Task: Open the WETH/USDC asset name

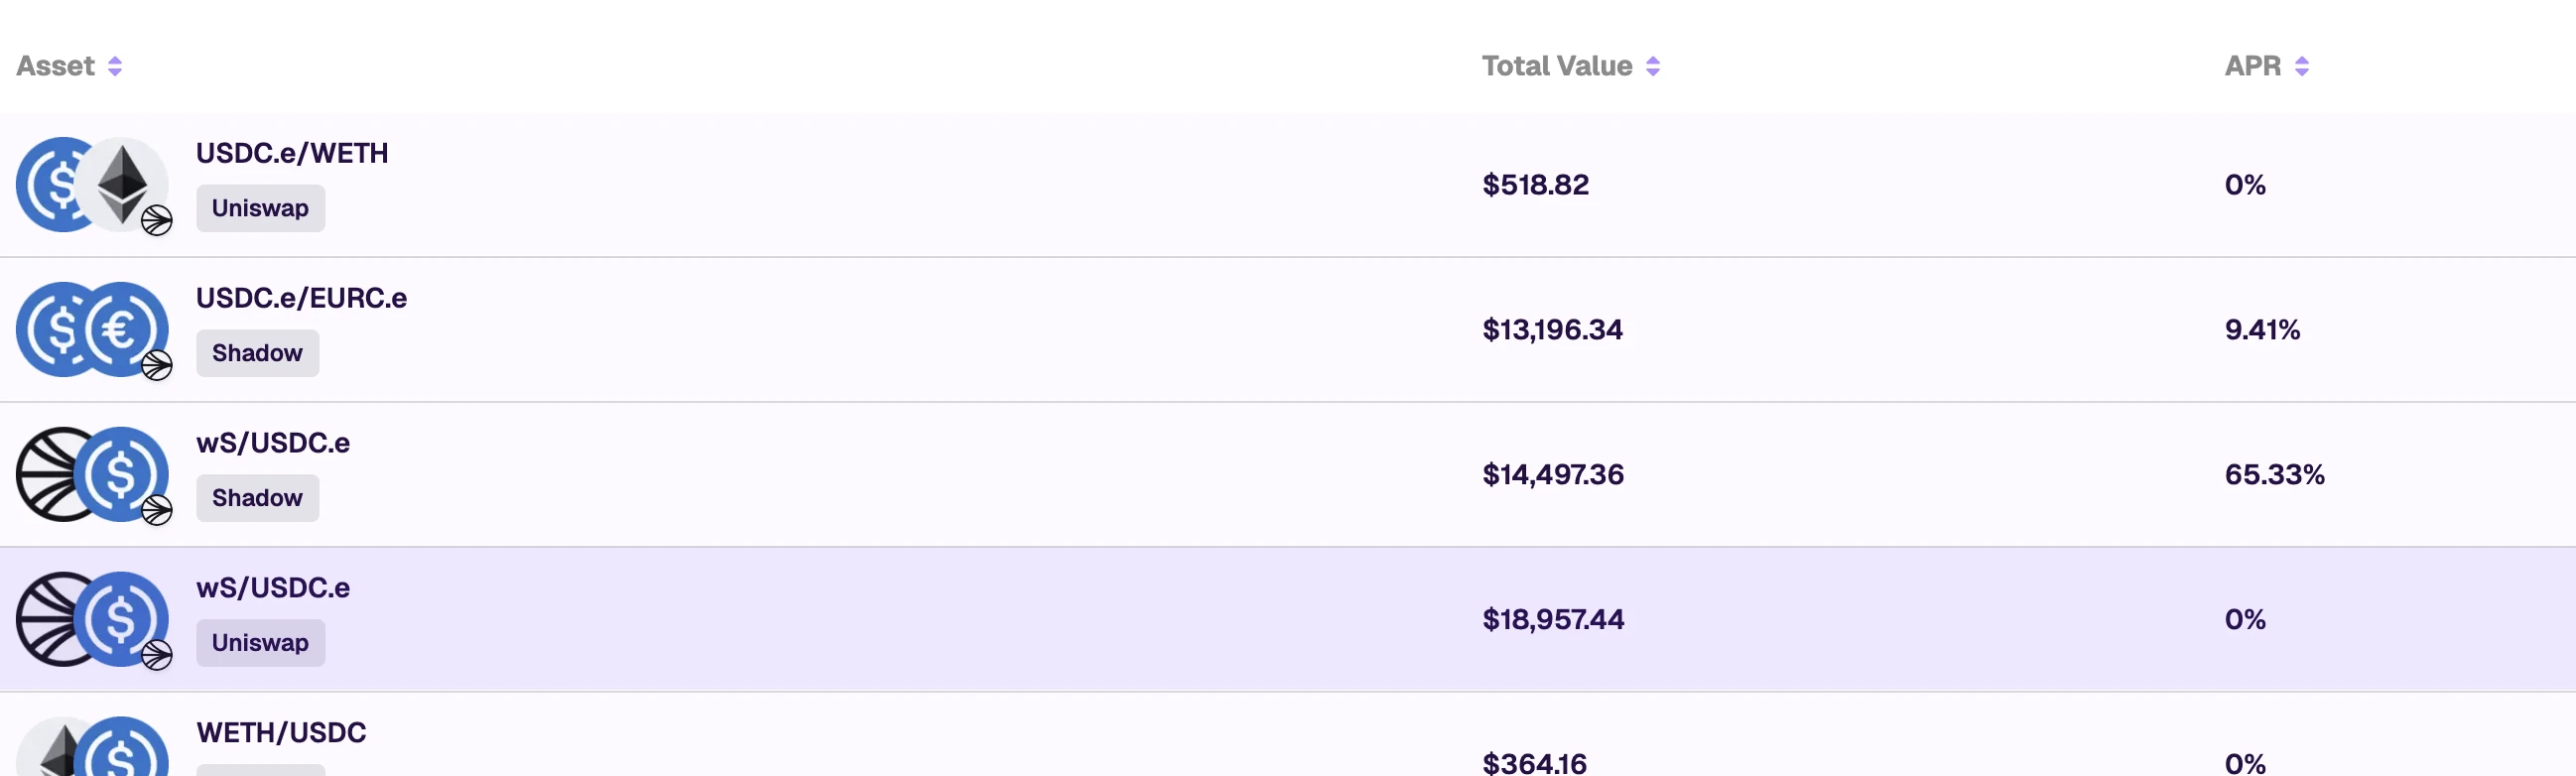Action: click(281, 733)
